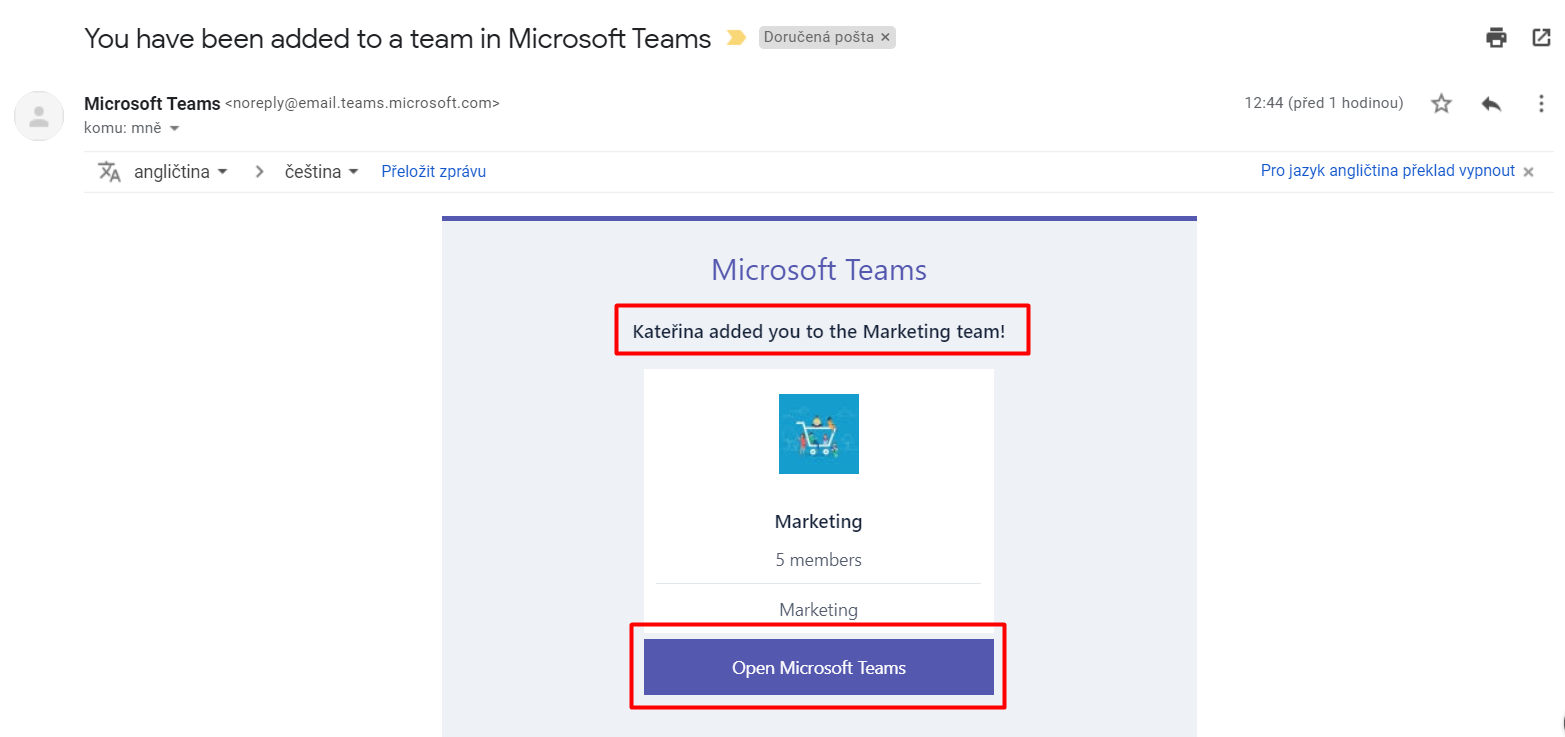This screenshot has width=1565, height=737.
Task: Open the angličtina source language dropdown
Action: (x=181, y=171)
